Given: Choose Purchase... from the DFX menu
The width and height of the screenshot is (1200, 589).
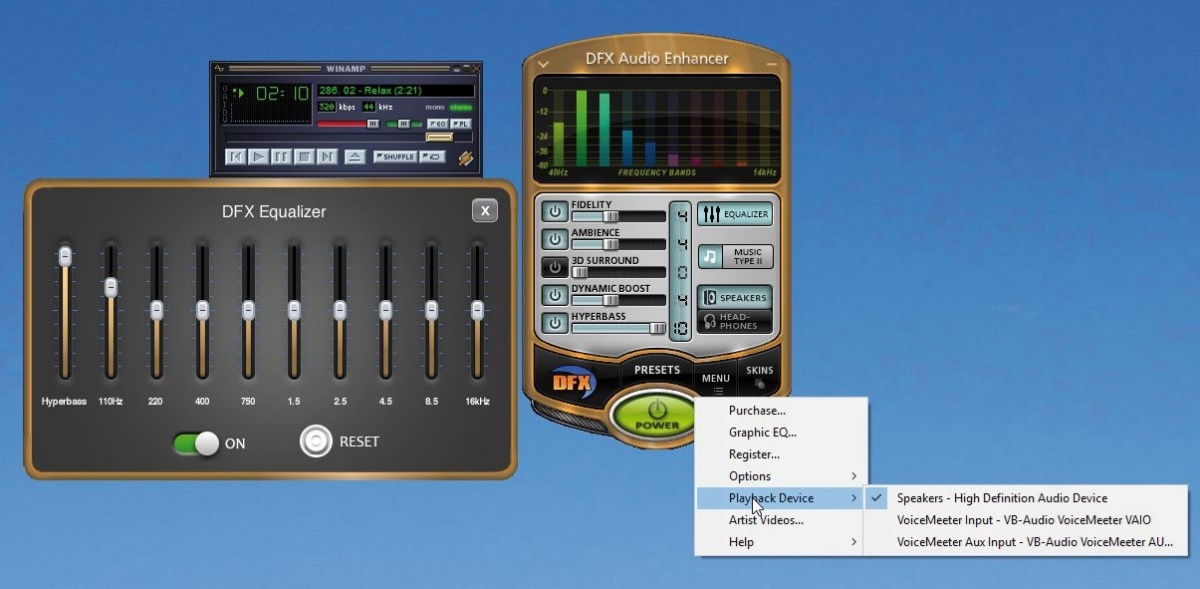Looking at the screenshot, I should click(x=782, y=410).
